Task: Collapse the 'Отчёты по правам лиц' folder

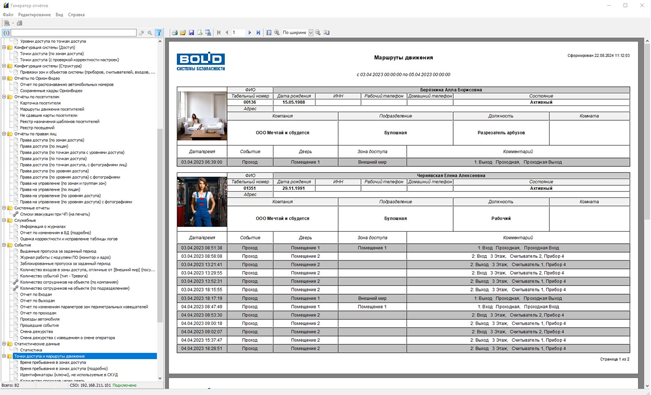Action: point(4,134)
